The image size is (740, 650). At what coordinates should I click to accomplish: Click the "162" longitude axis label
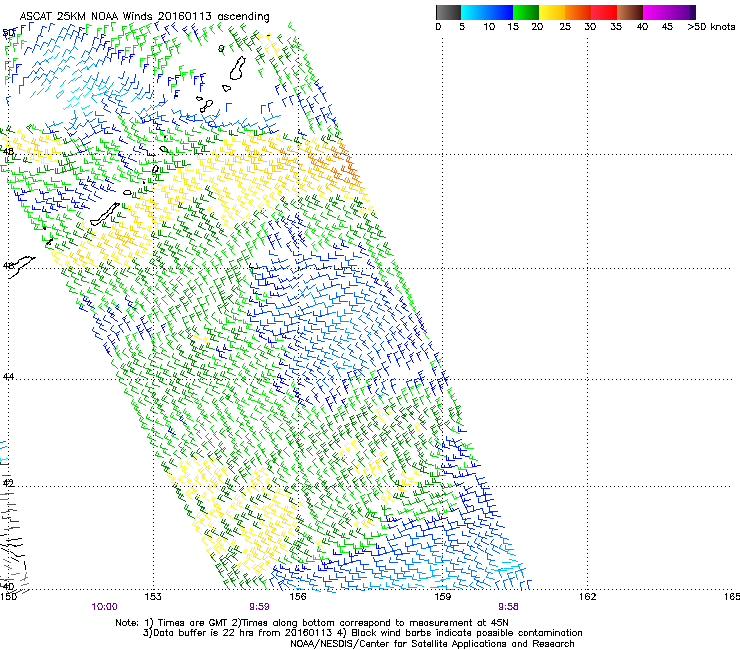click(x=588, y=597)
